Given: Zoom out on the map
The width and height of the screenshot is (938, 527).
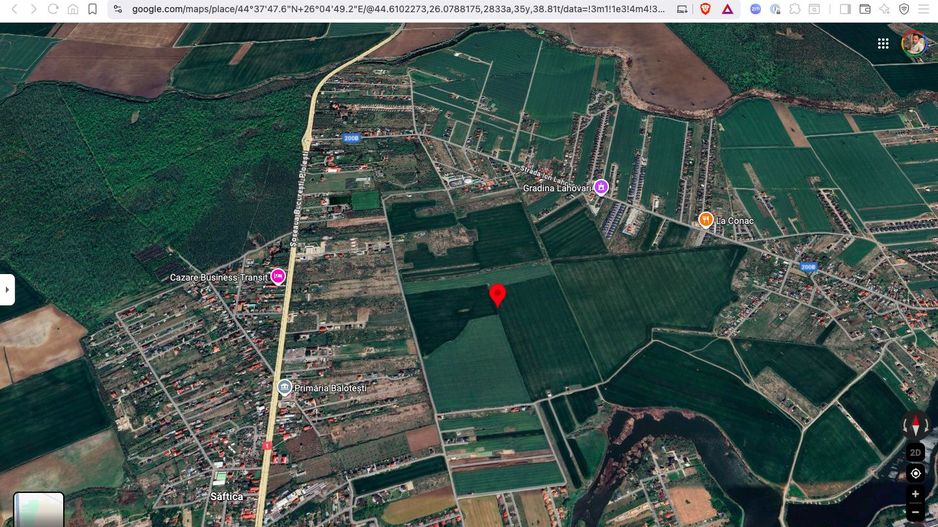Looking at the screenshot, I should [915, 513].
